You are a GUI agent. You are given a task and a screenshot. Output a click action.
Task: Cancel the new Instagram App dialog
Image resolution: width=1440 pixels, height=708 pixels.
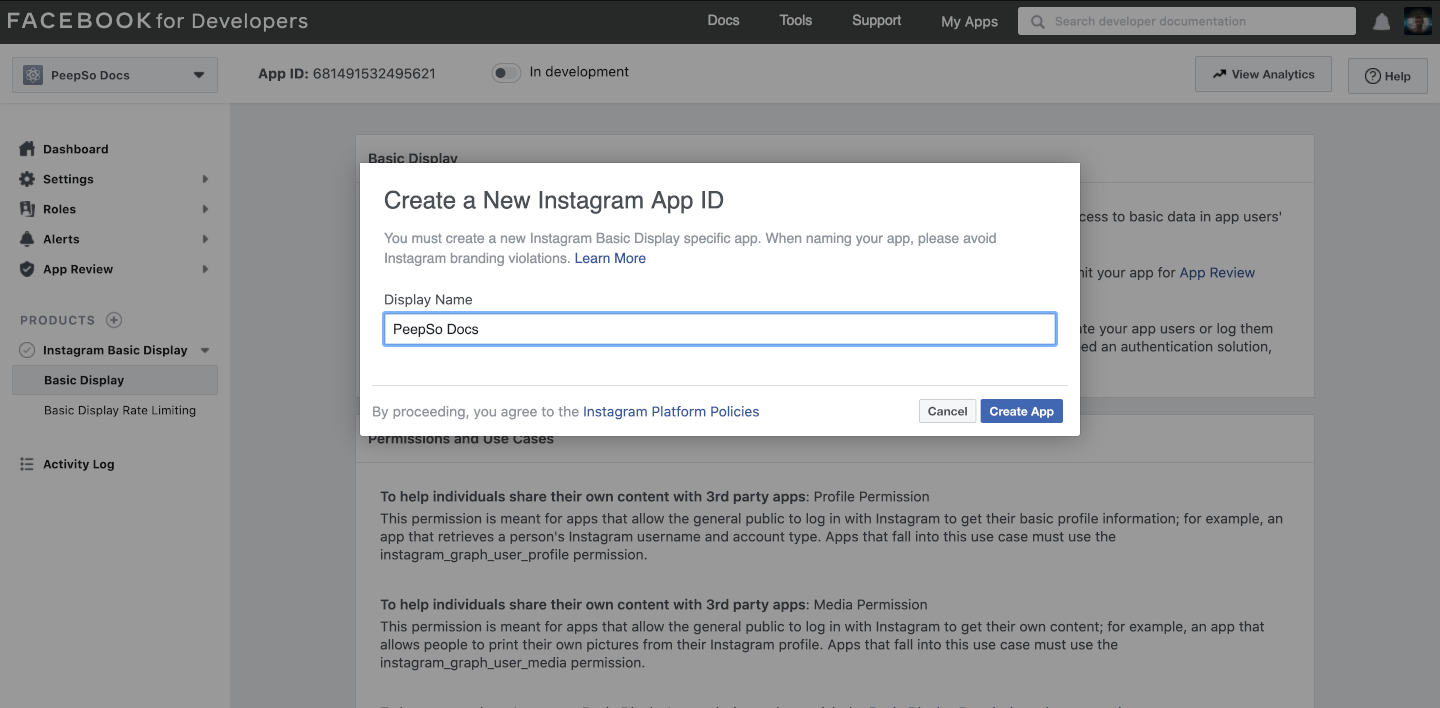tap(947, 411)
